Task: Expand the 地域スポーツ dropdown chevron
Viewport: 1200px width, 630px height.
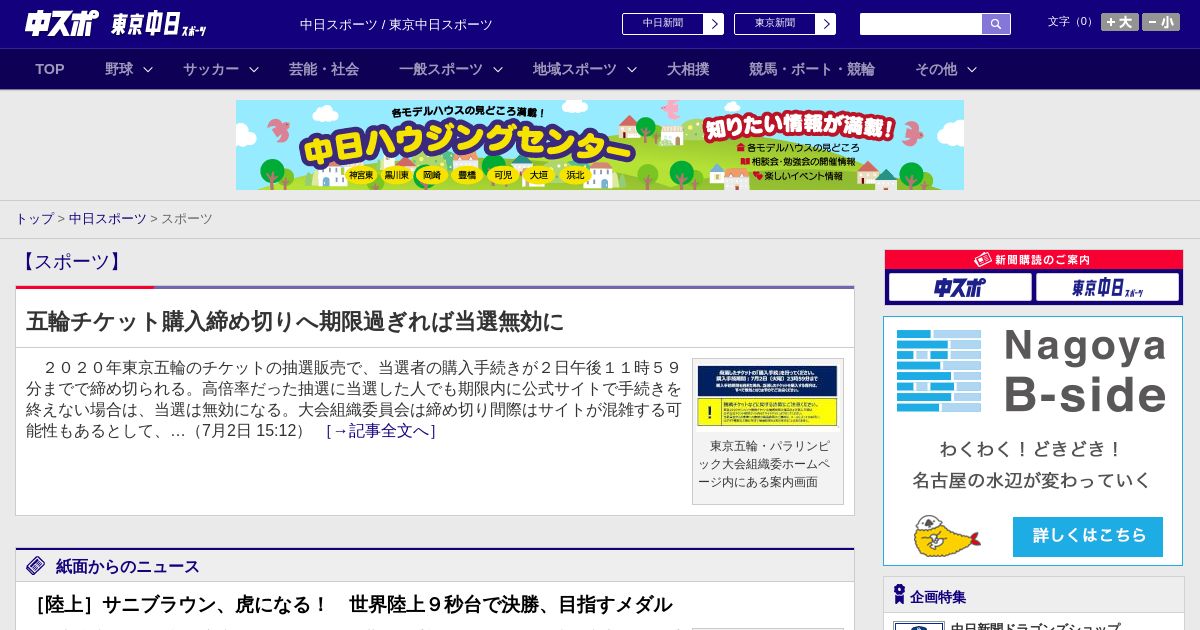Action: click(632, 69)
